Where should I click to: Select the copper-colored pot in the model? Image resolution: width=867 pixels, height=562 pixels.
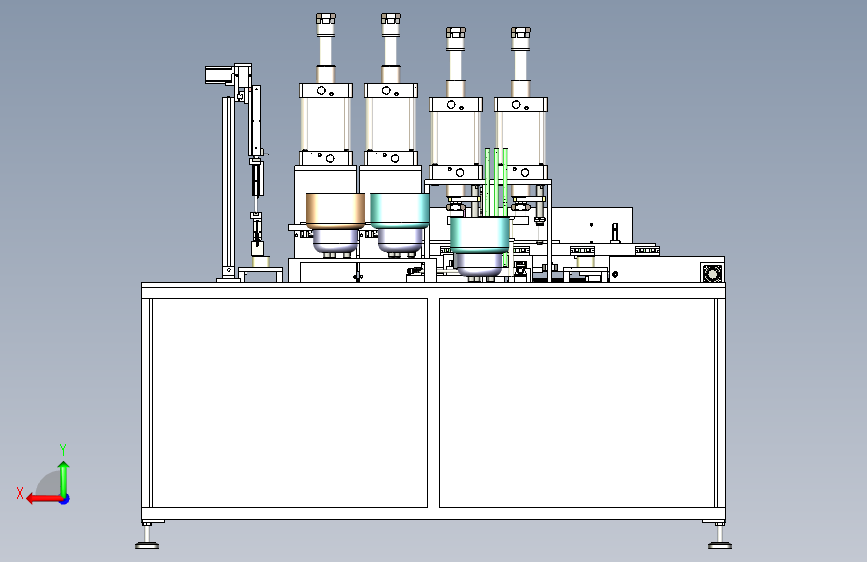[x=335, y=211]
